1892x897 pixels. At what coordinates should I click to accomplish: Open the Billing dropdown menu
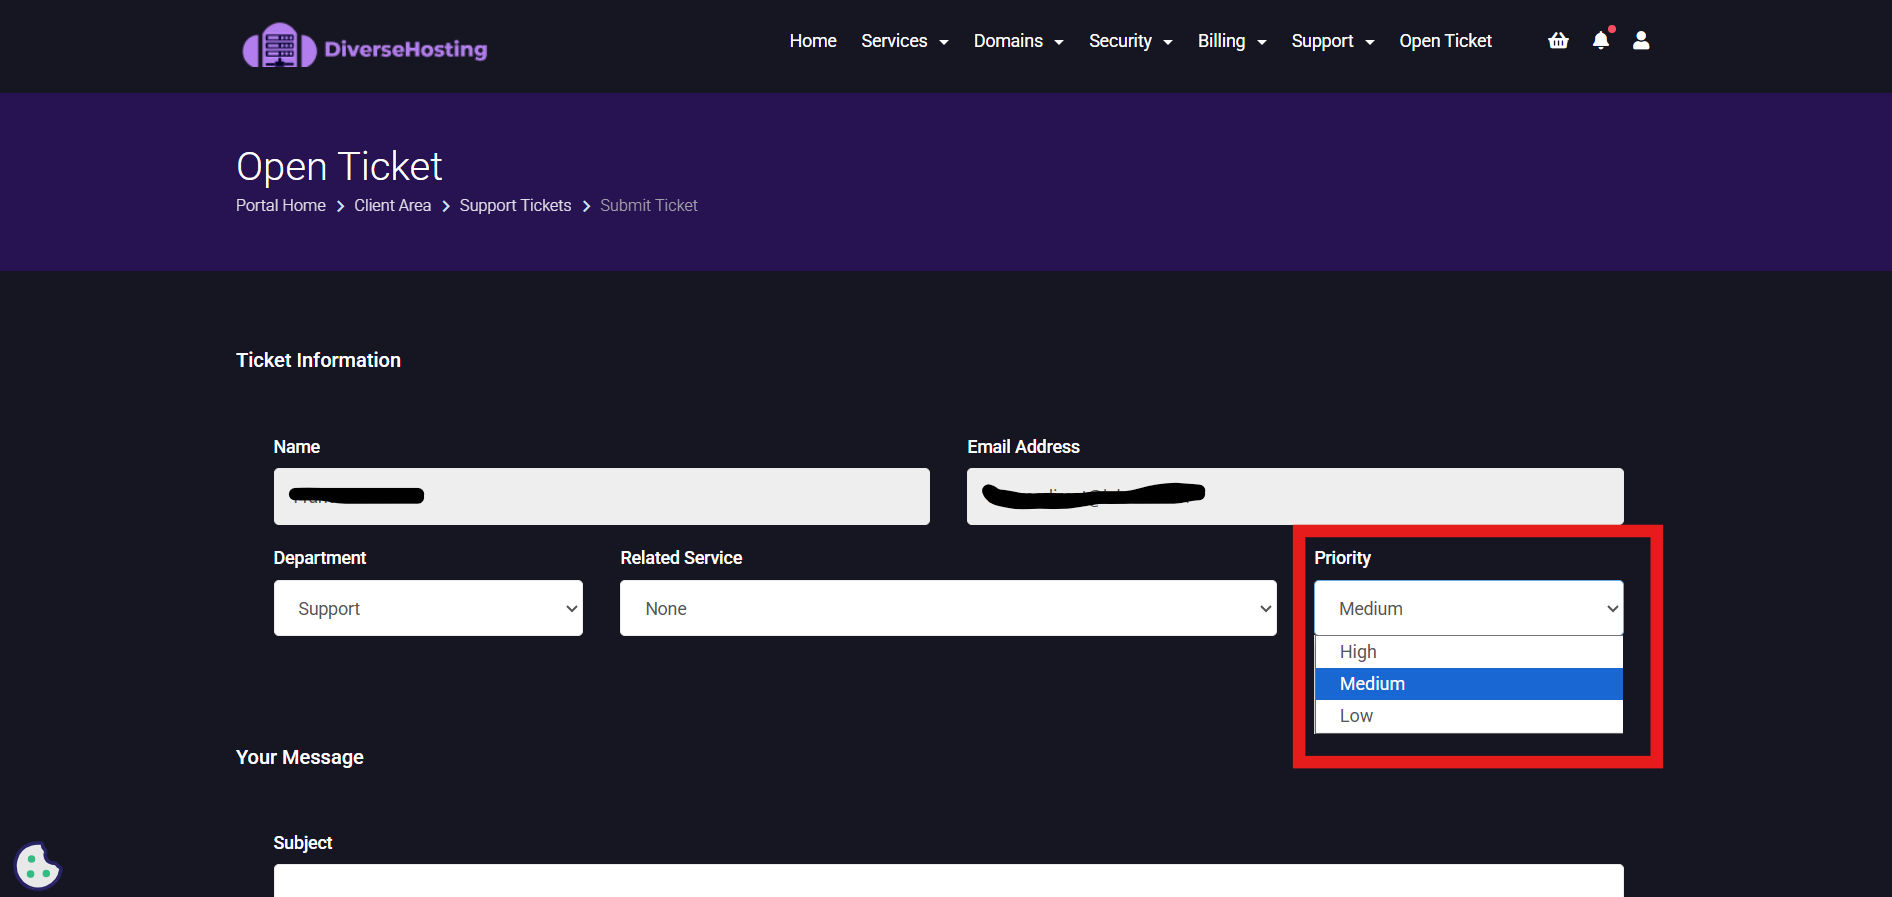[1231, 41]
